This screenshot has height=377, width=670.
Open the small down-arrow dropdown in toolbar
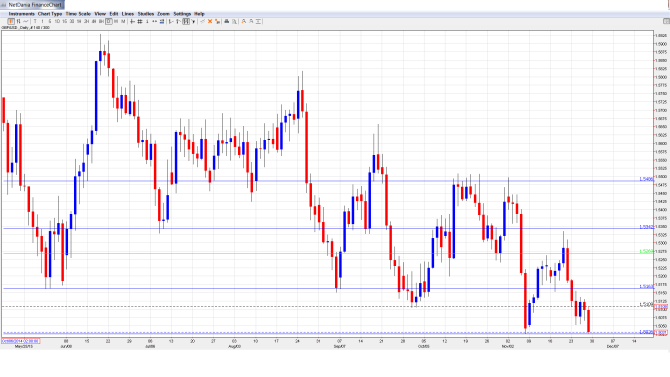pyautogui.click(x=194, y=21)
